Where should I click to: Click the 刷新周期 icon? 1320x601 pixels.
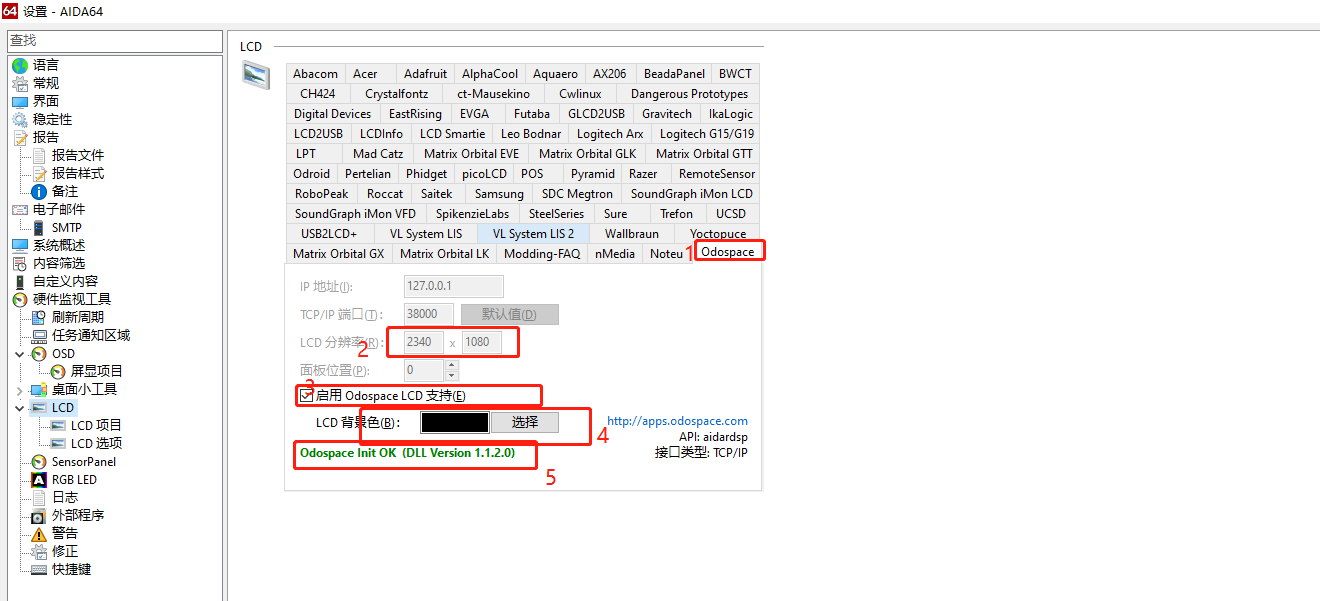pos(39,317)
